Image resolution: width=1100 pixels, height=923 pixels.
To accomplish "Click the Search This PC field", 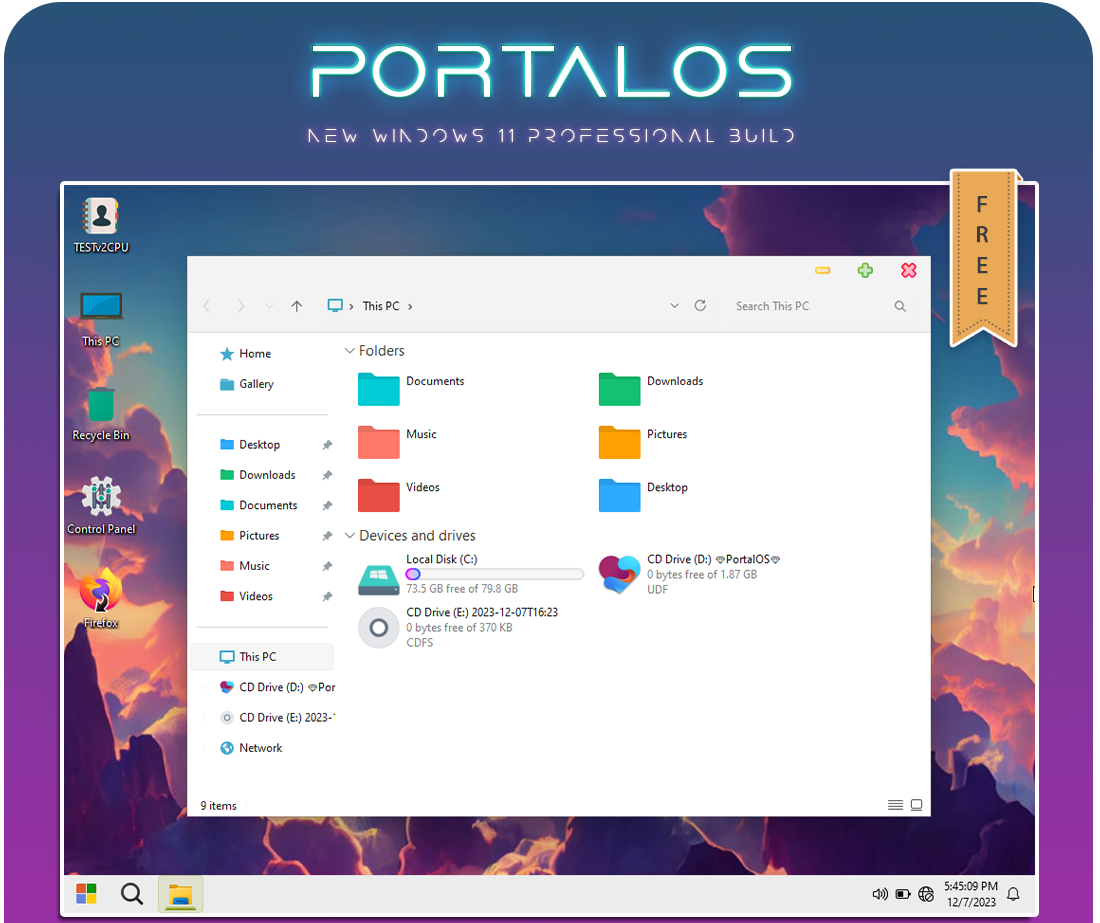I will point(810,306).
